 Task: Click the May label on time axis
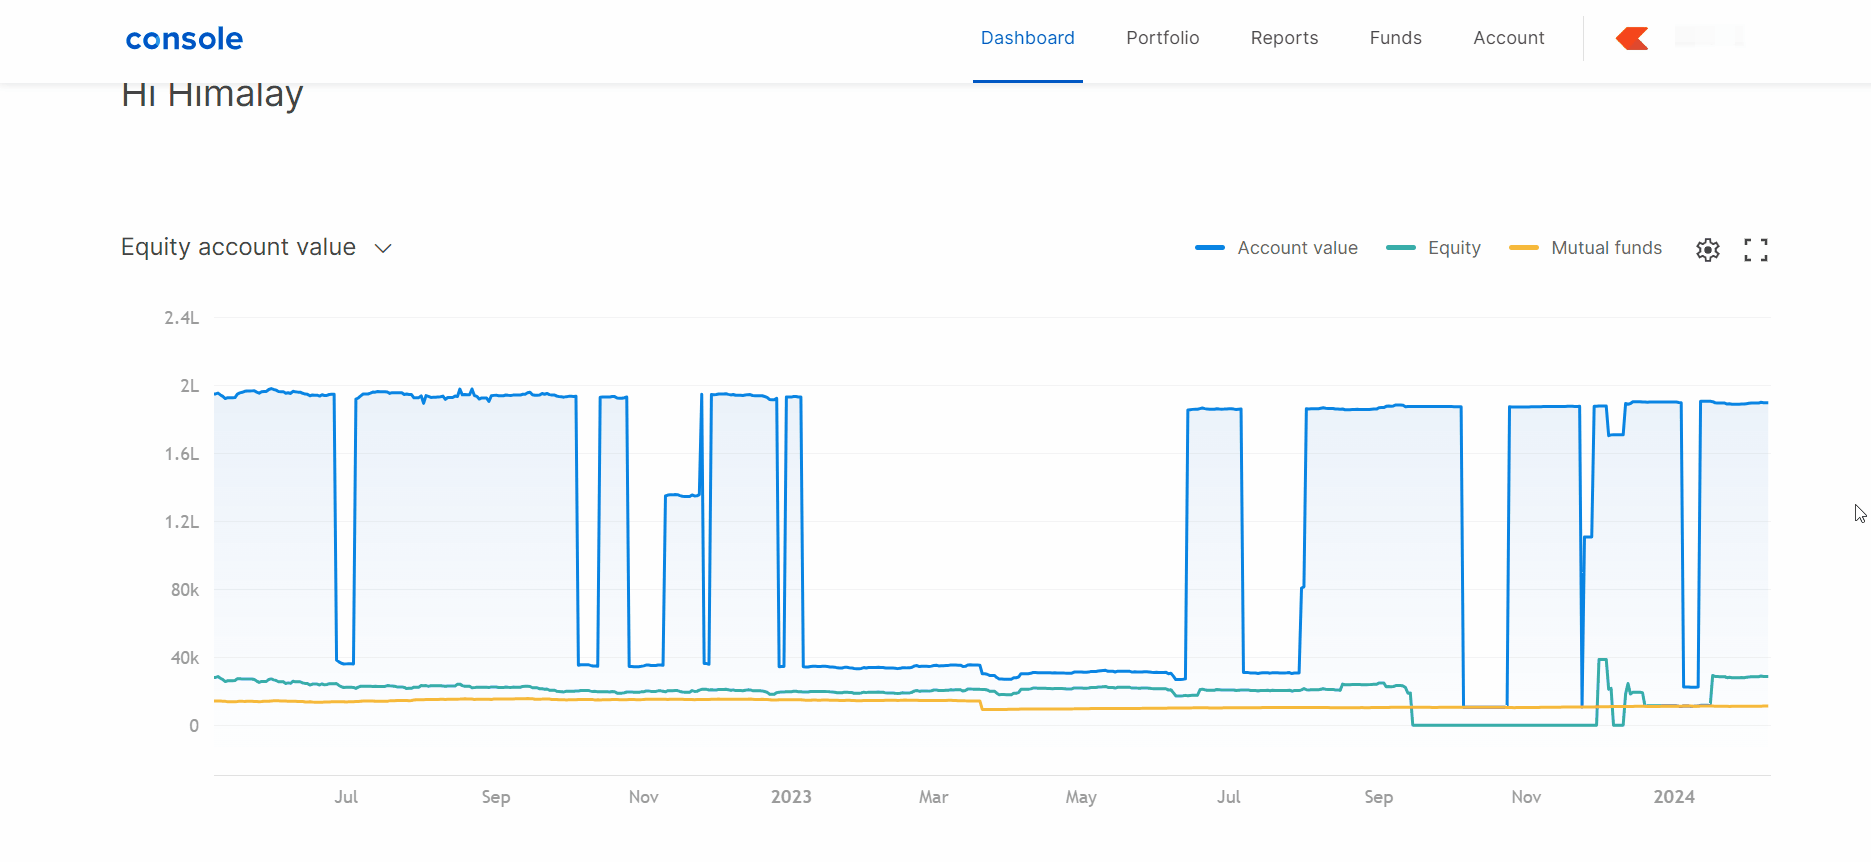click(1081, 797)
